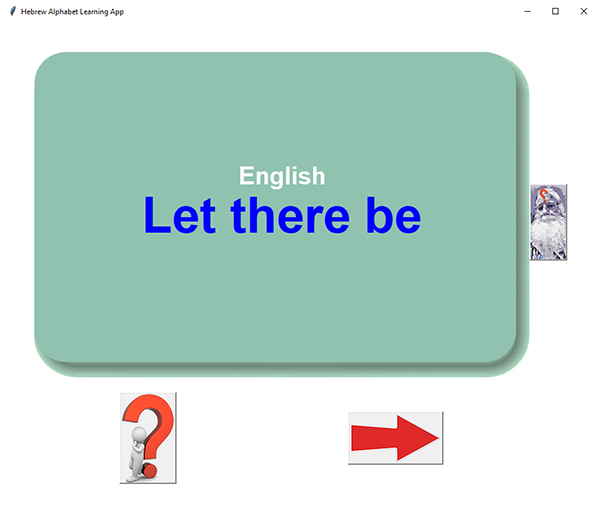Click the feather icon in the title bar
Screen dimensions: 600x508
(11, 11)
